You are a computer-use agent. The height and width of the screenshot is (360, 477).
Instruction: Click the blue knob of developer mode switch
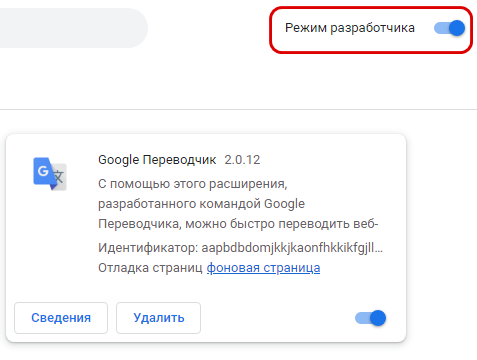tap(457, 28)
